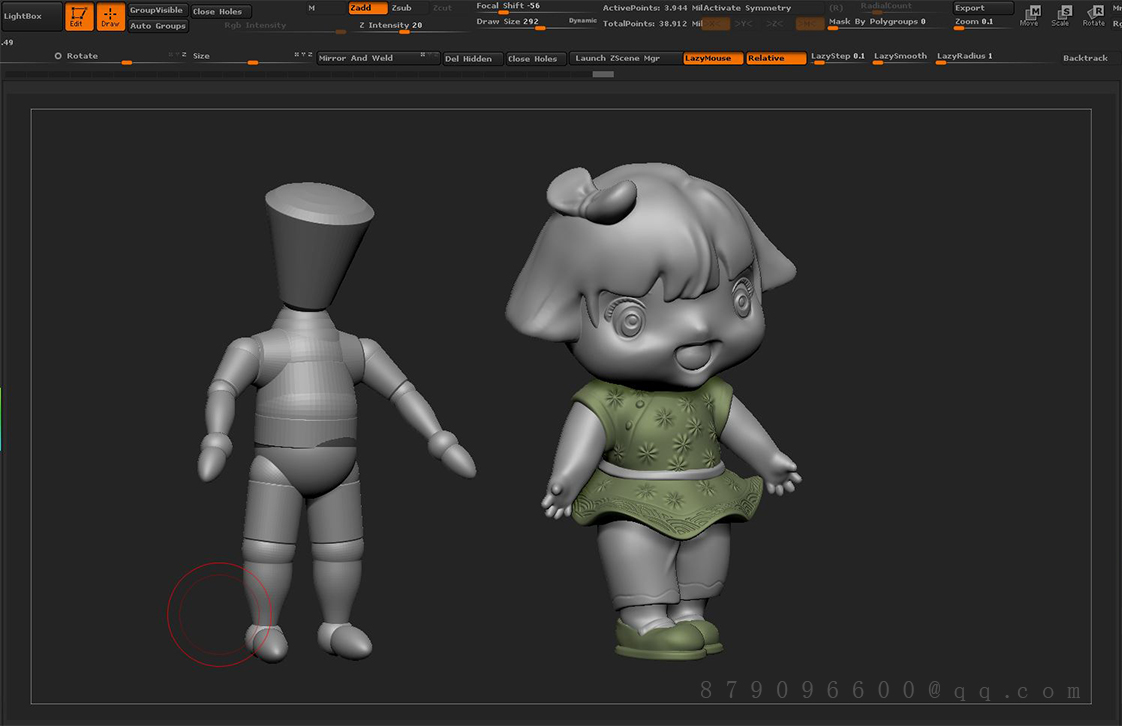Toggle Relative LazyMouse option
The width and height of the screenshot is (1122, 726).
775,58
